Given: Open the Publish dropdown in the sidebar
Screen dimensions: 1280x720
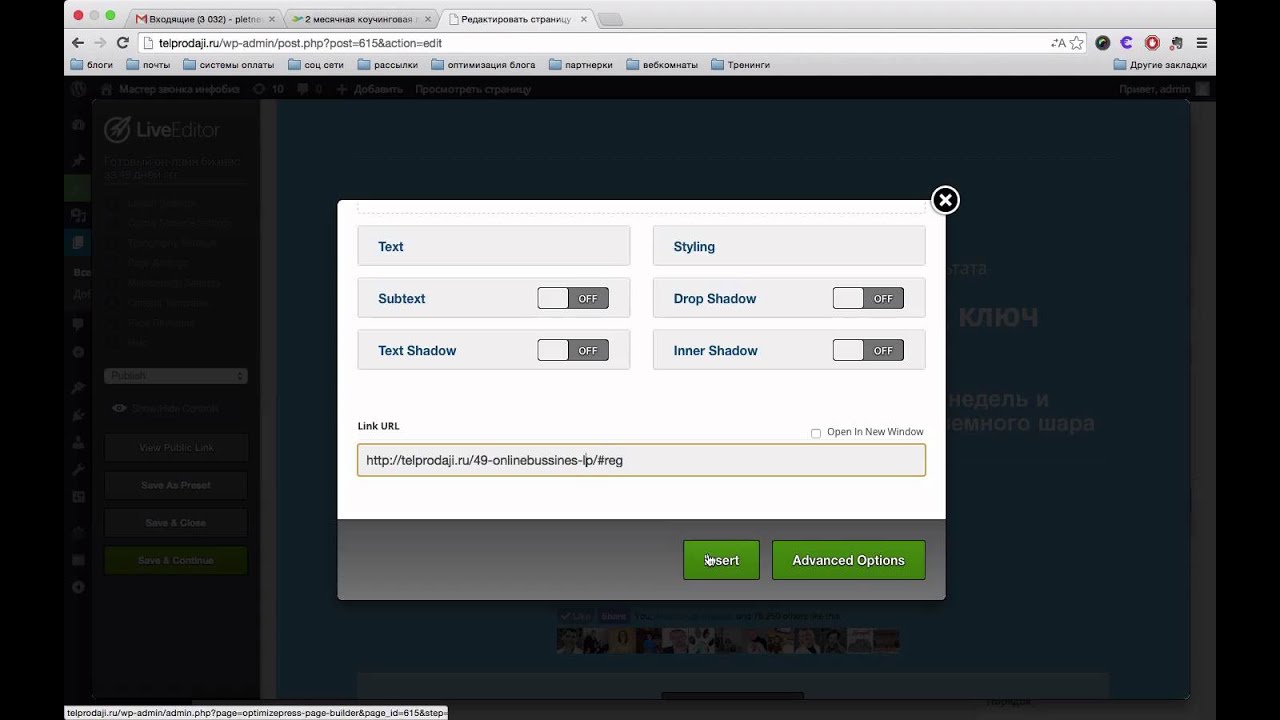Looking at the screenshot, I should pos(175,376).
